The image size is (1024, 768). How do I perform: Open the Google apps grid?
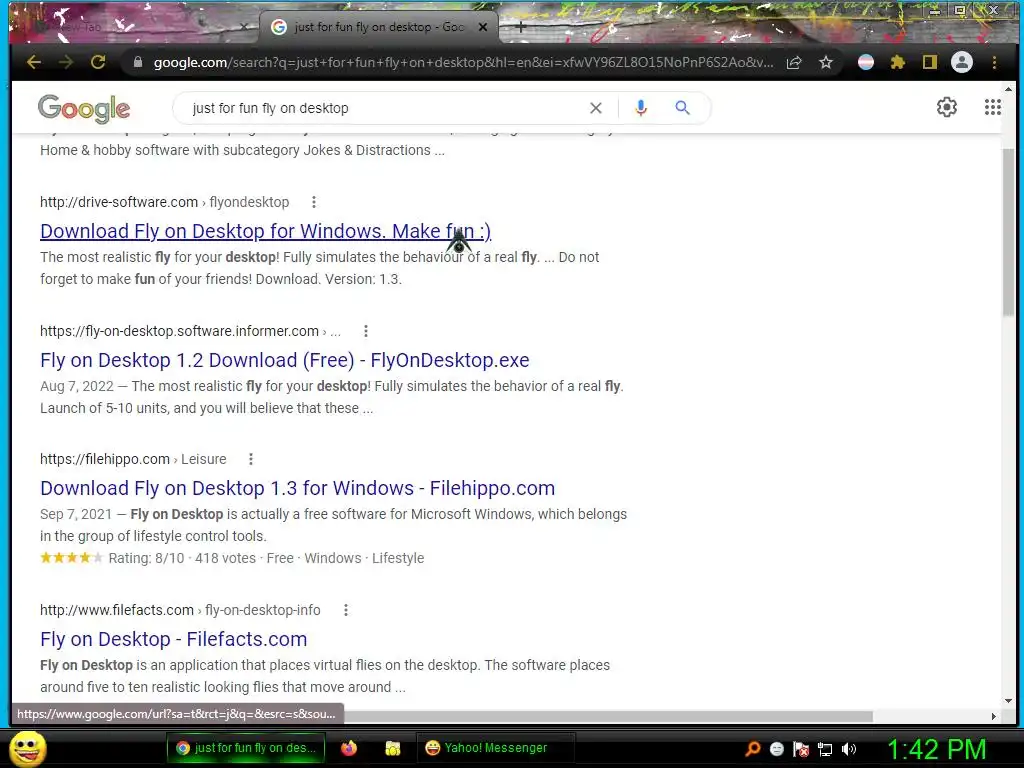pyautogui.click(x=993, y=107)
